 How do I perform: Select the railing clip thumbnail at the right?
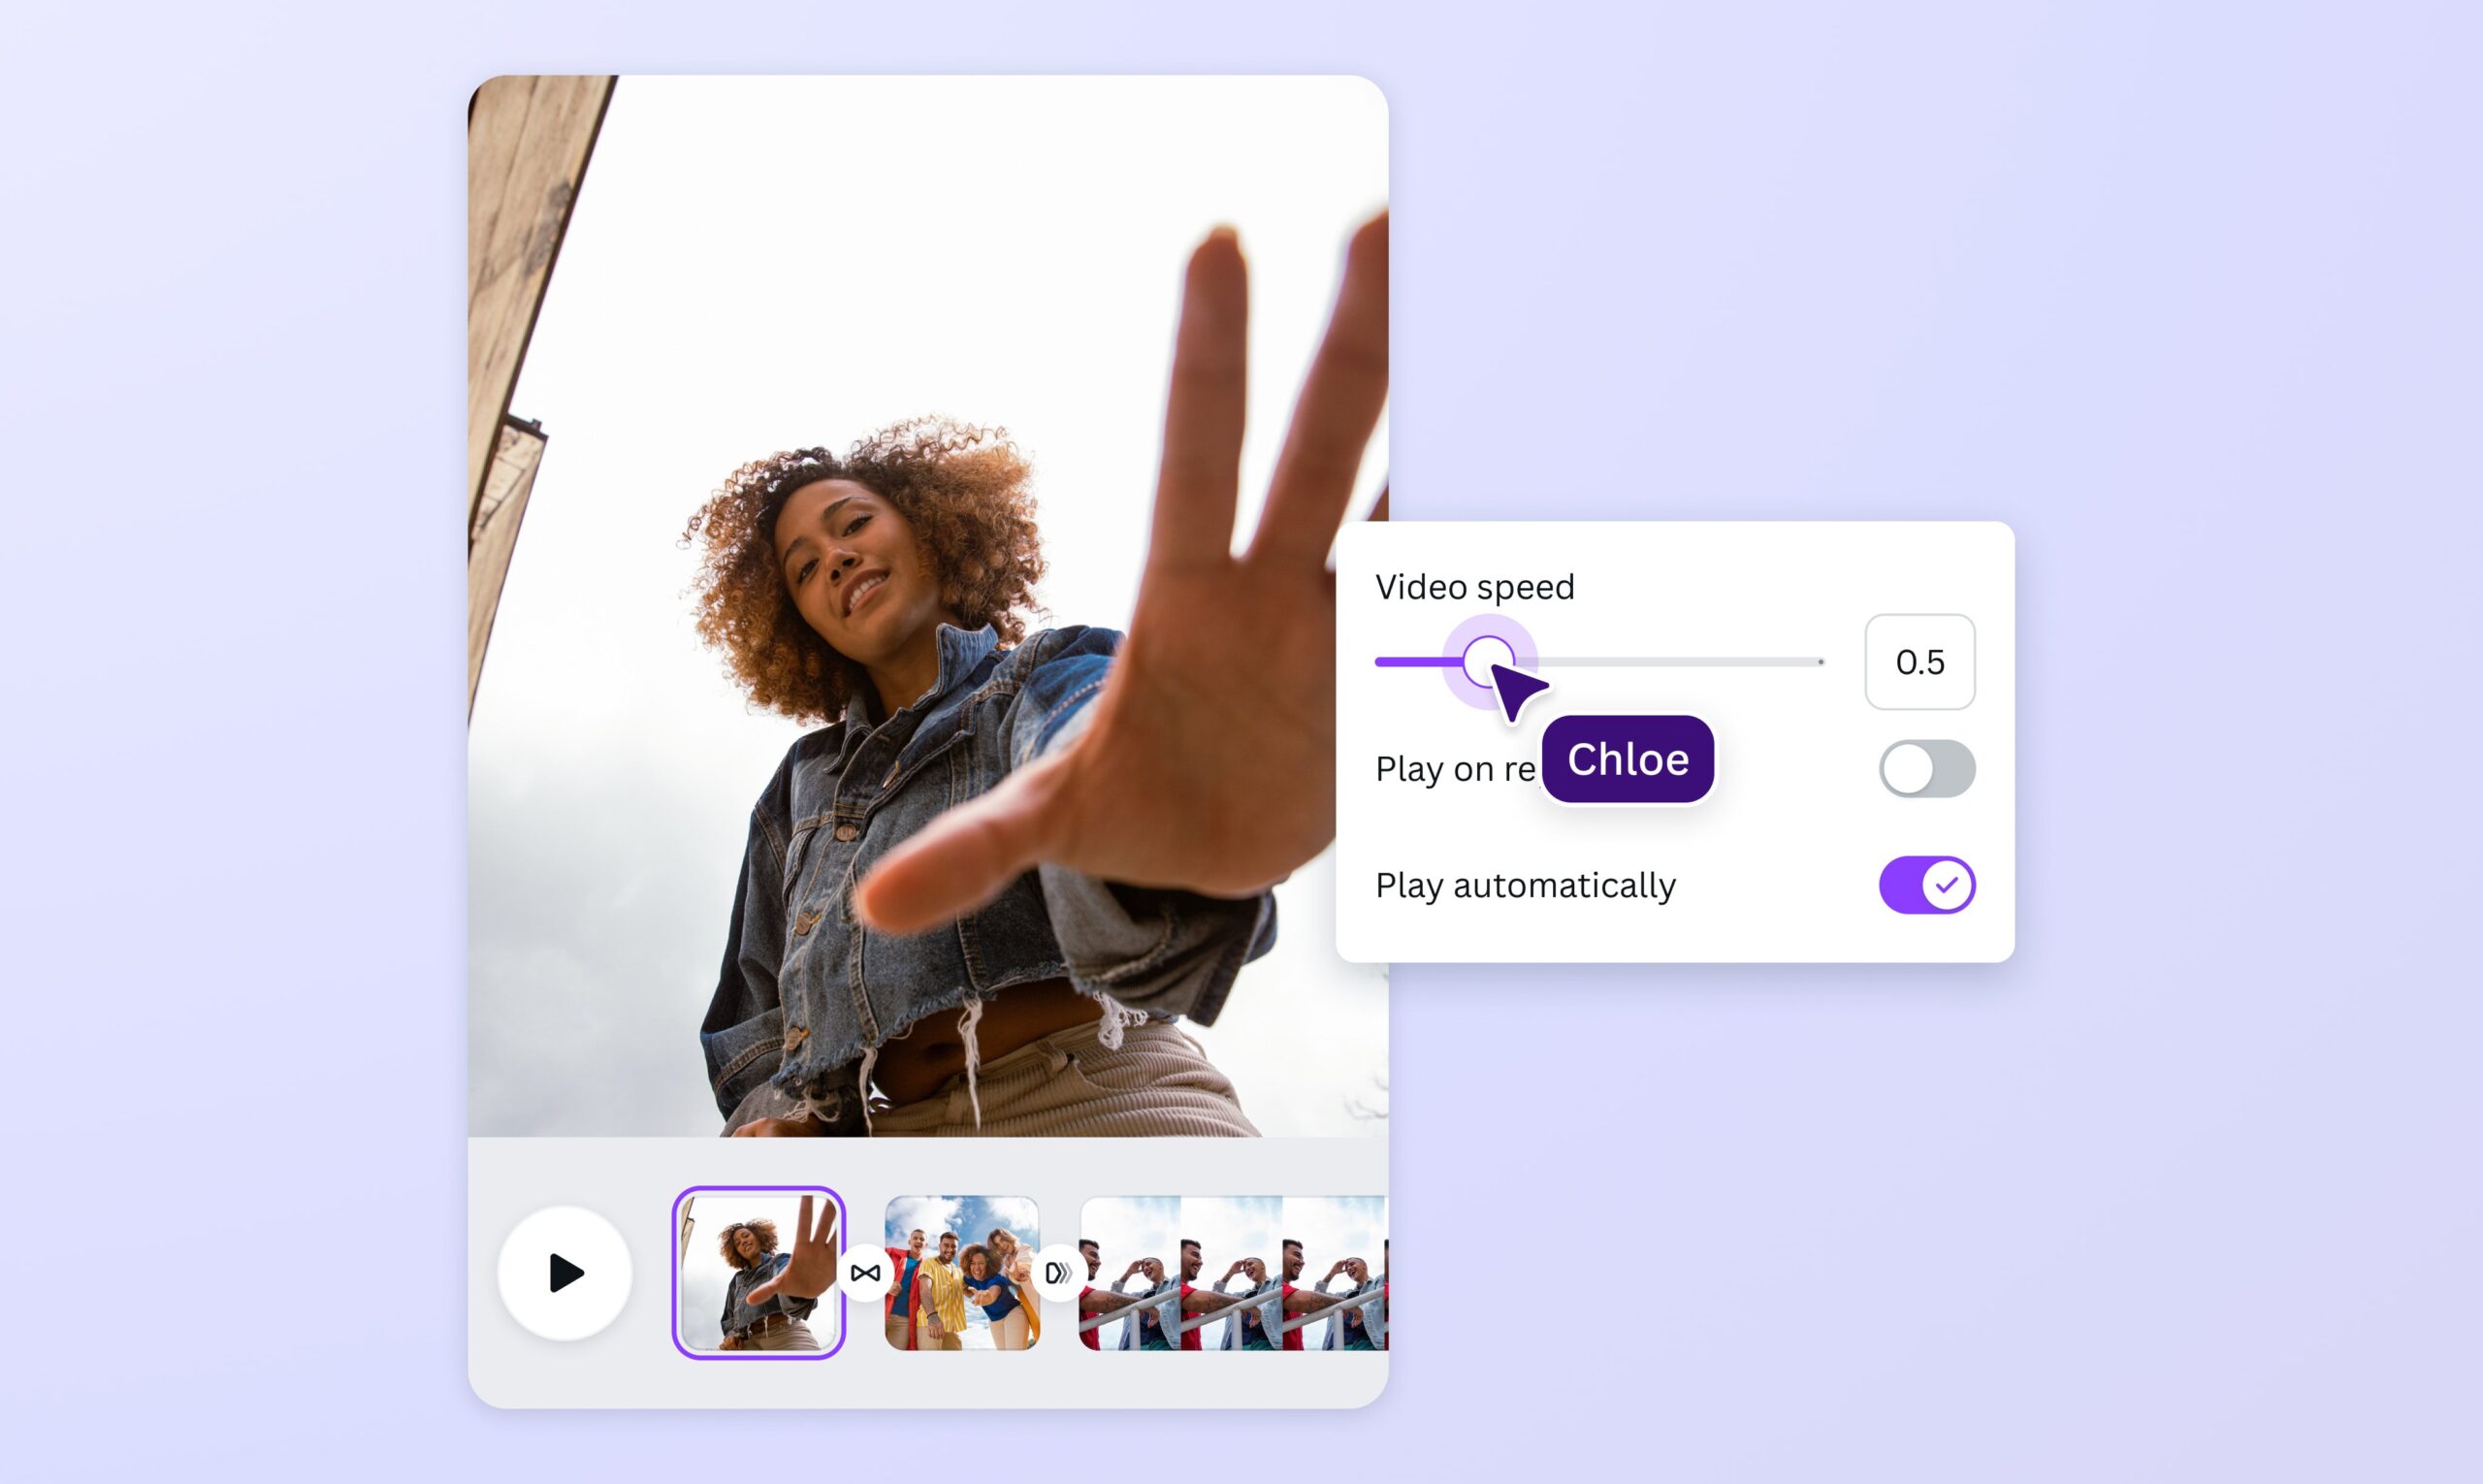coord(1230,1272)
